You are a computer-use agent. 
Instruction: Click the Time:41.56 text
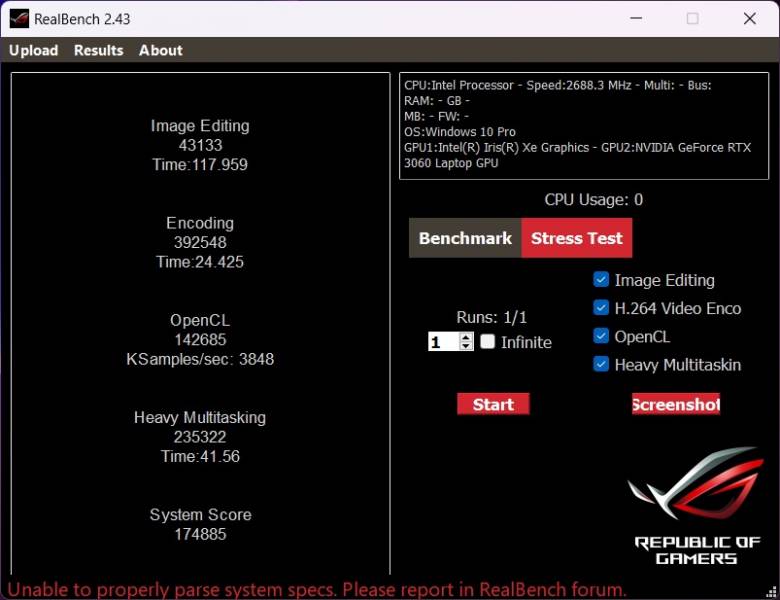[200, 456]
